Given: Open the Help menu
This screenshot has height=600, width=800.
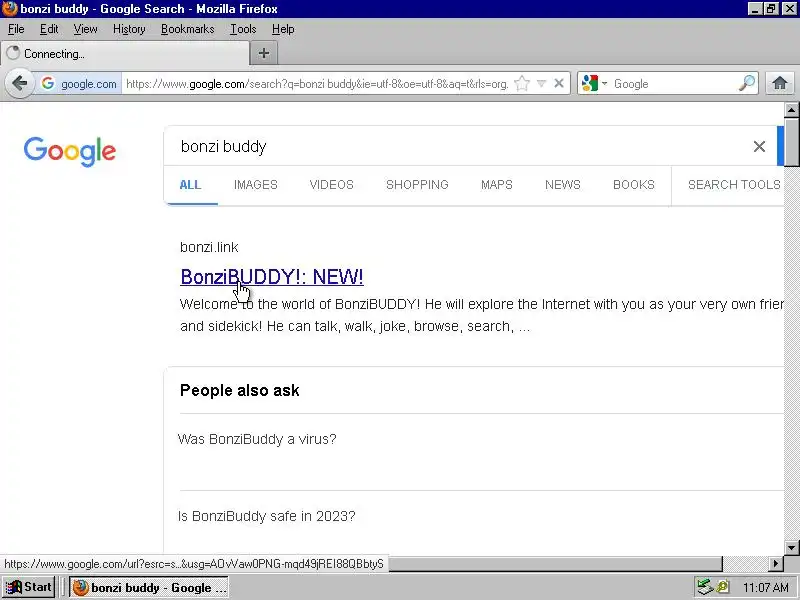Looking at the screenshot, I should click(x=283, y=29).
